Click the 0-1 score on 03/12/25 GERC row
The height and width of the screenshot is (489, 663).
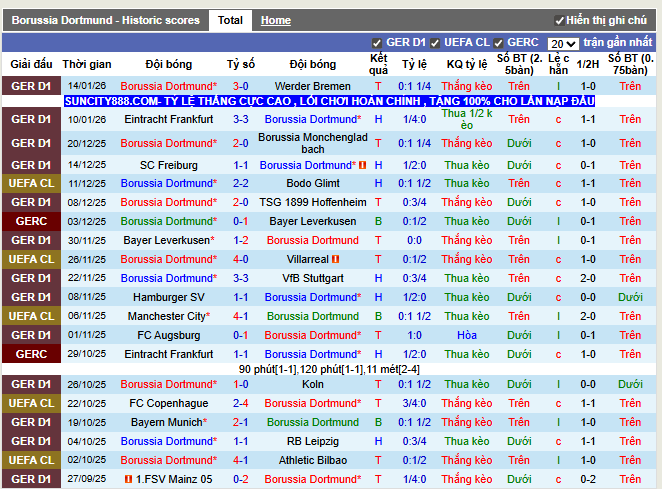[241, 222]
